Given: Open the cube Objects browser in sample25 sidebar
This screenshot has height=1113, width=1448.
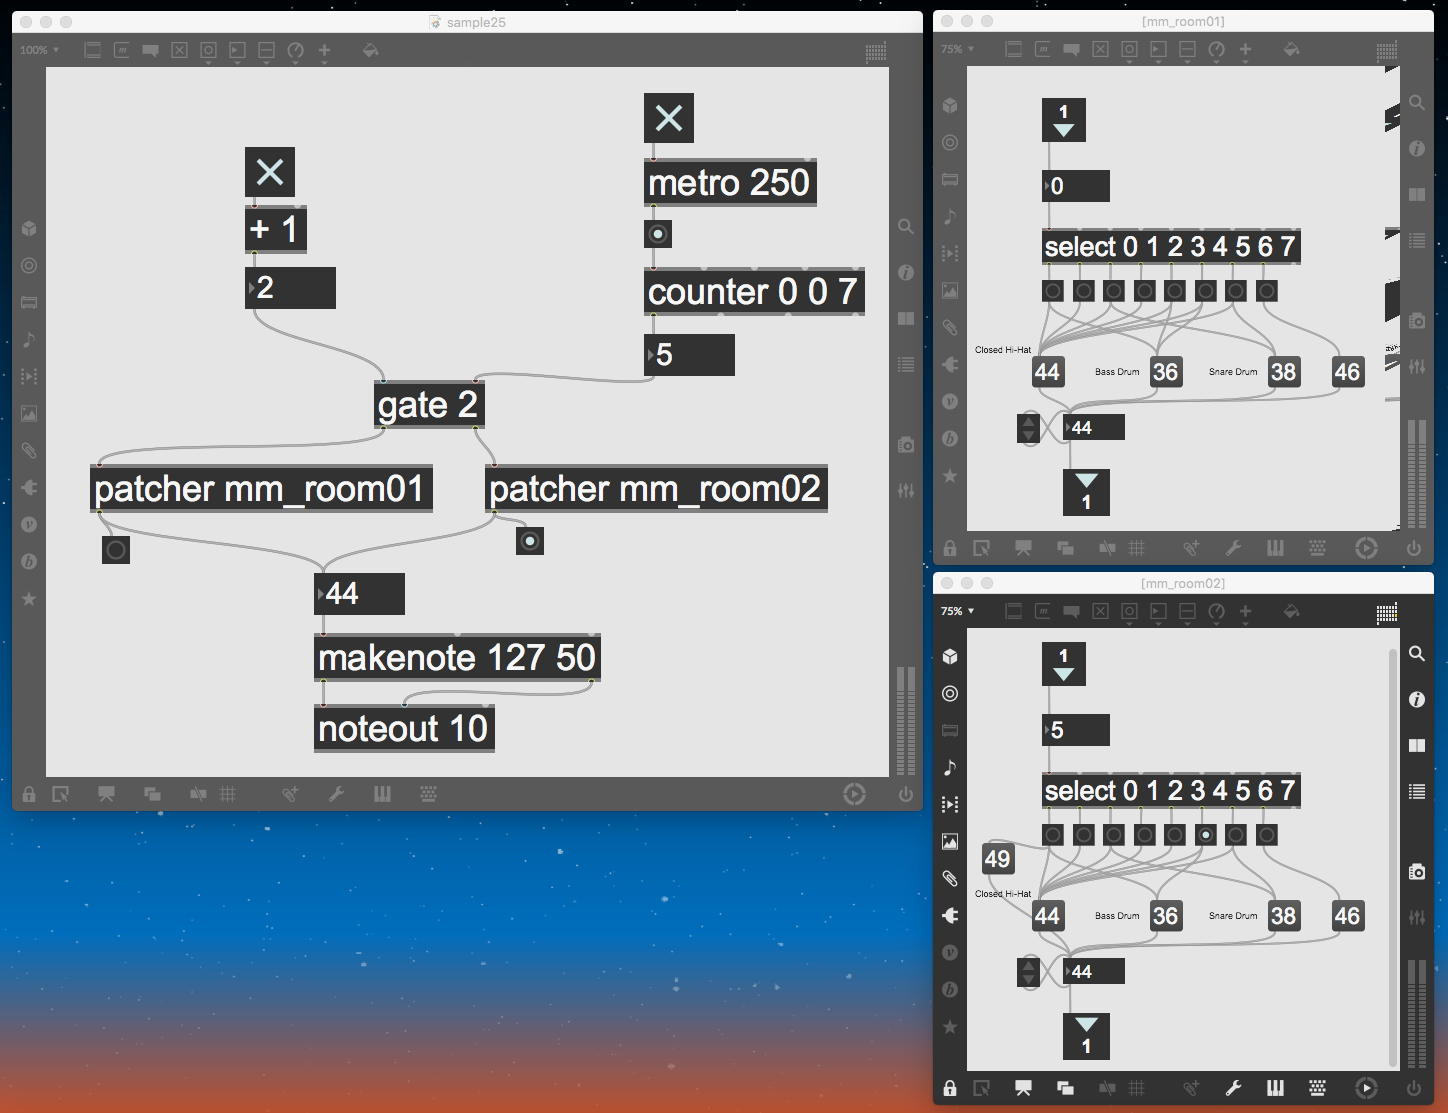Looking at the screenshot, I should [29, 229].
